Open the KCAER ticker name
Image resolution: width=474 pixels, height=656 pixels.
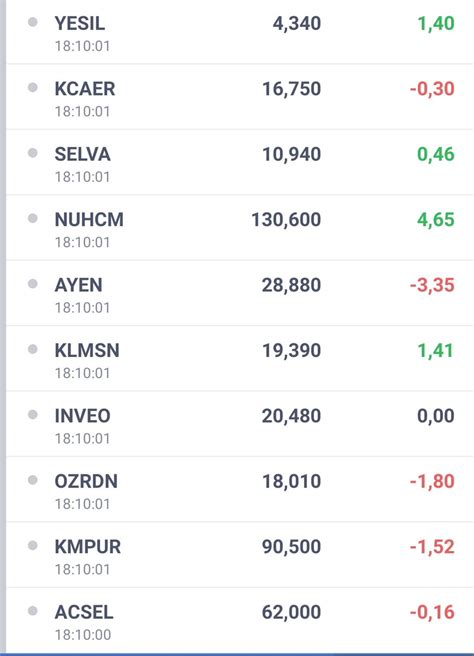click(x=85, y=89)
